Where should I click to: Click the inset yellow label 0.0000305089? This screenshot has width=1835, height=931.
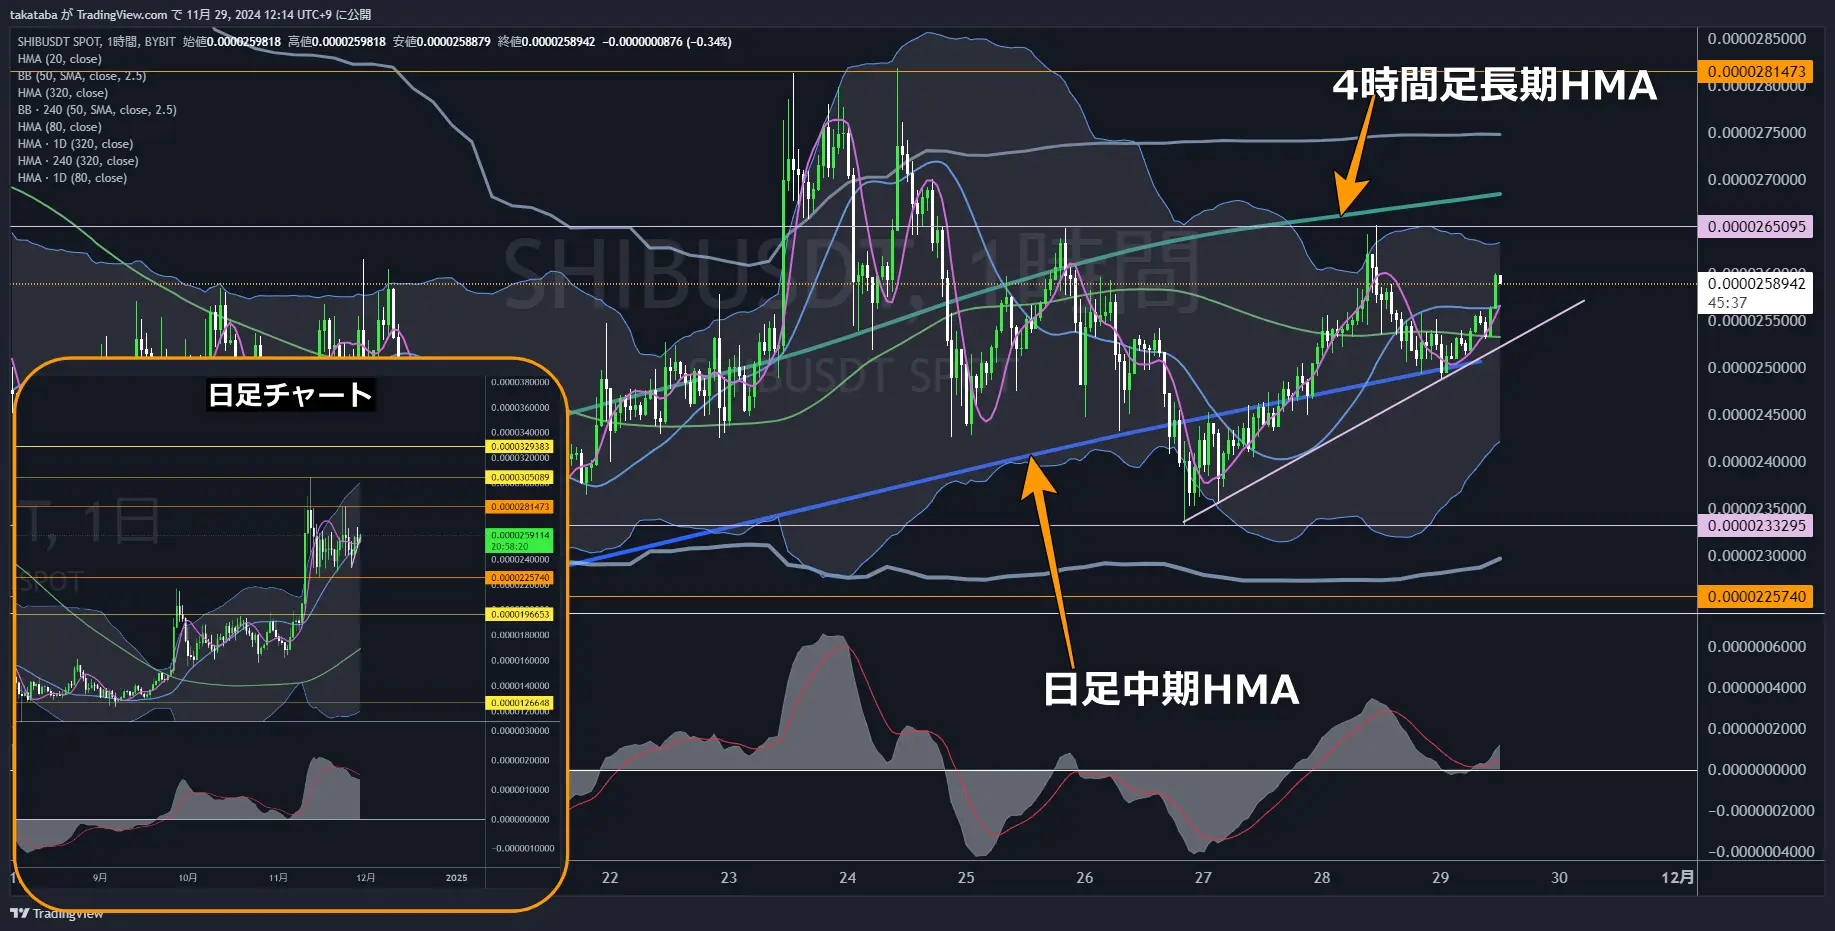pos(520,478)
